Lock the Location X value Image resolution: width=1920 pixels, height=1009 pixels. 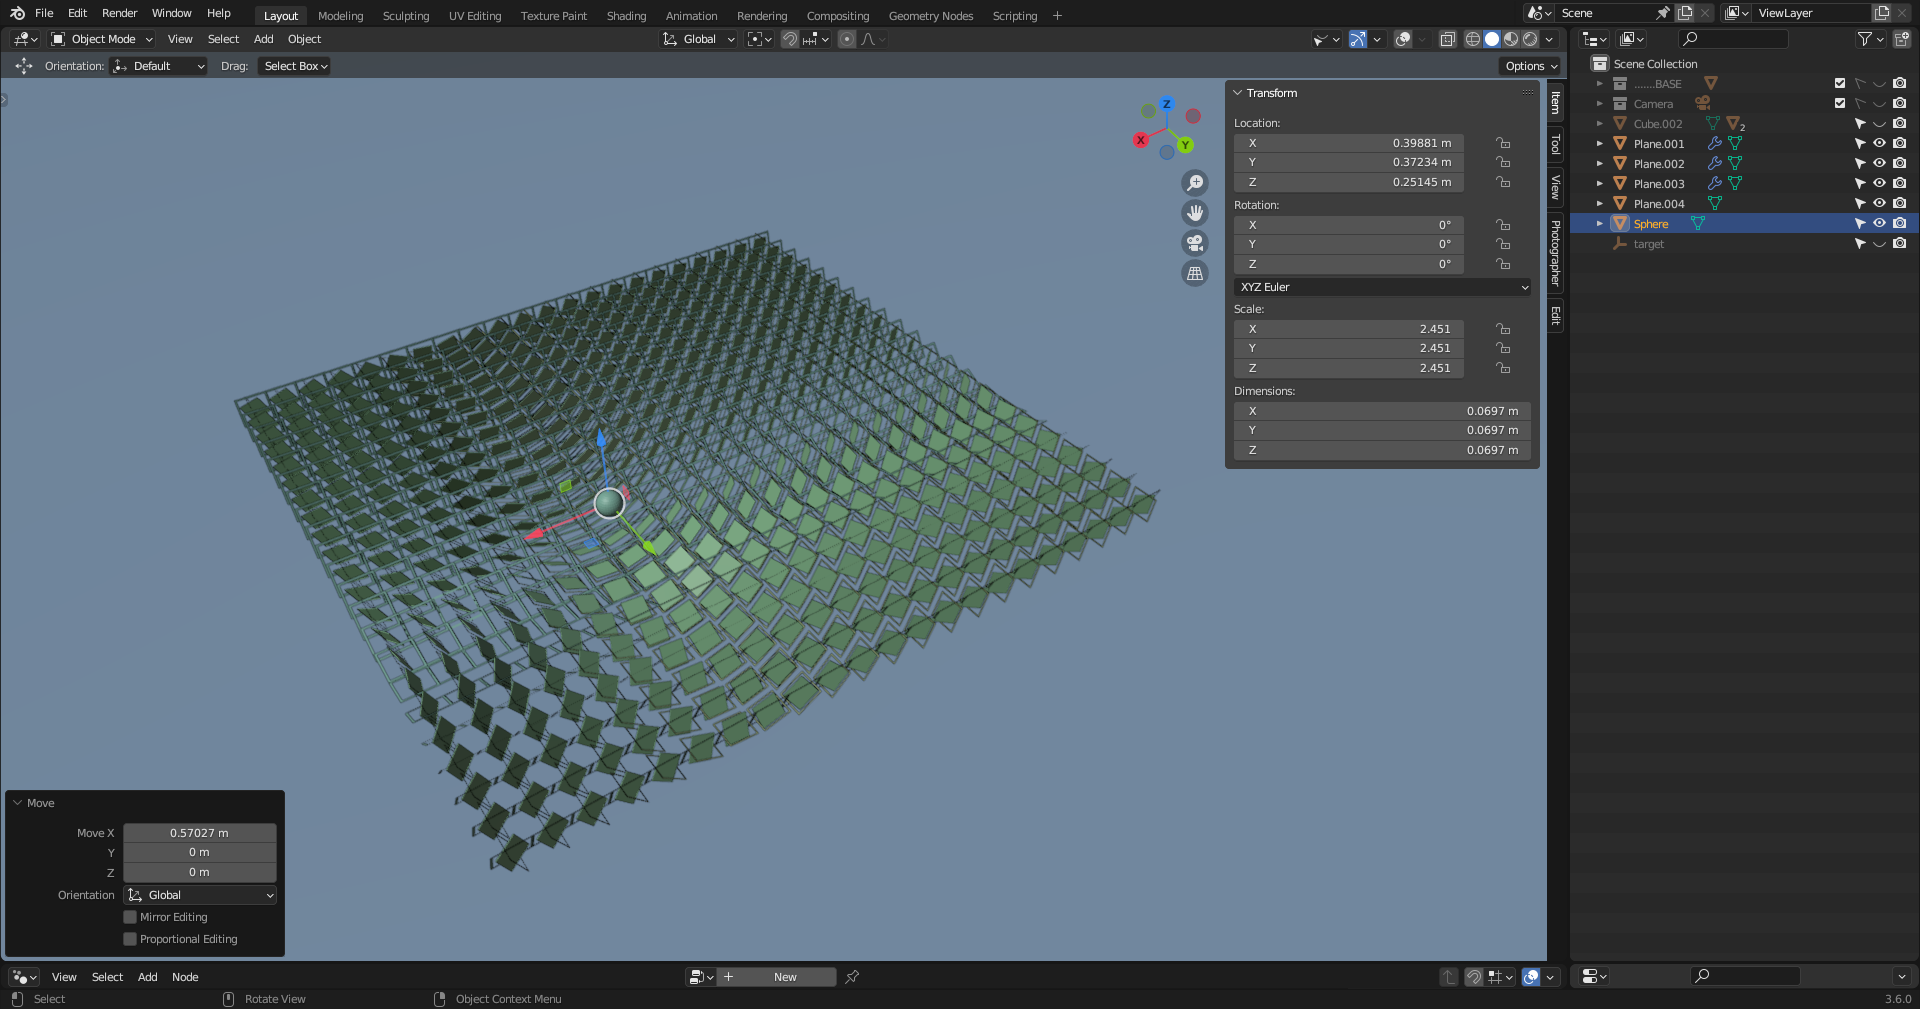coord(1502,143)
